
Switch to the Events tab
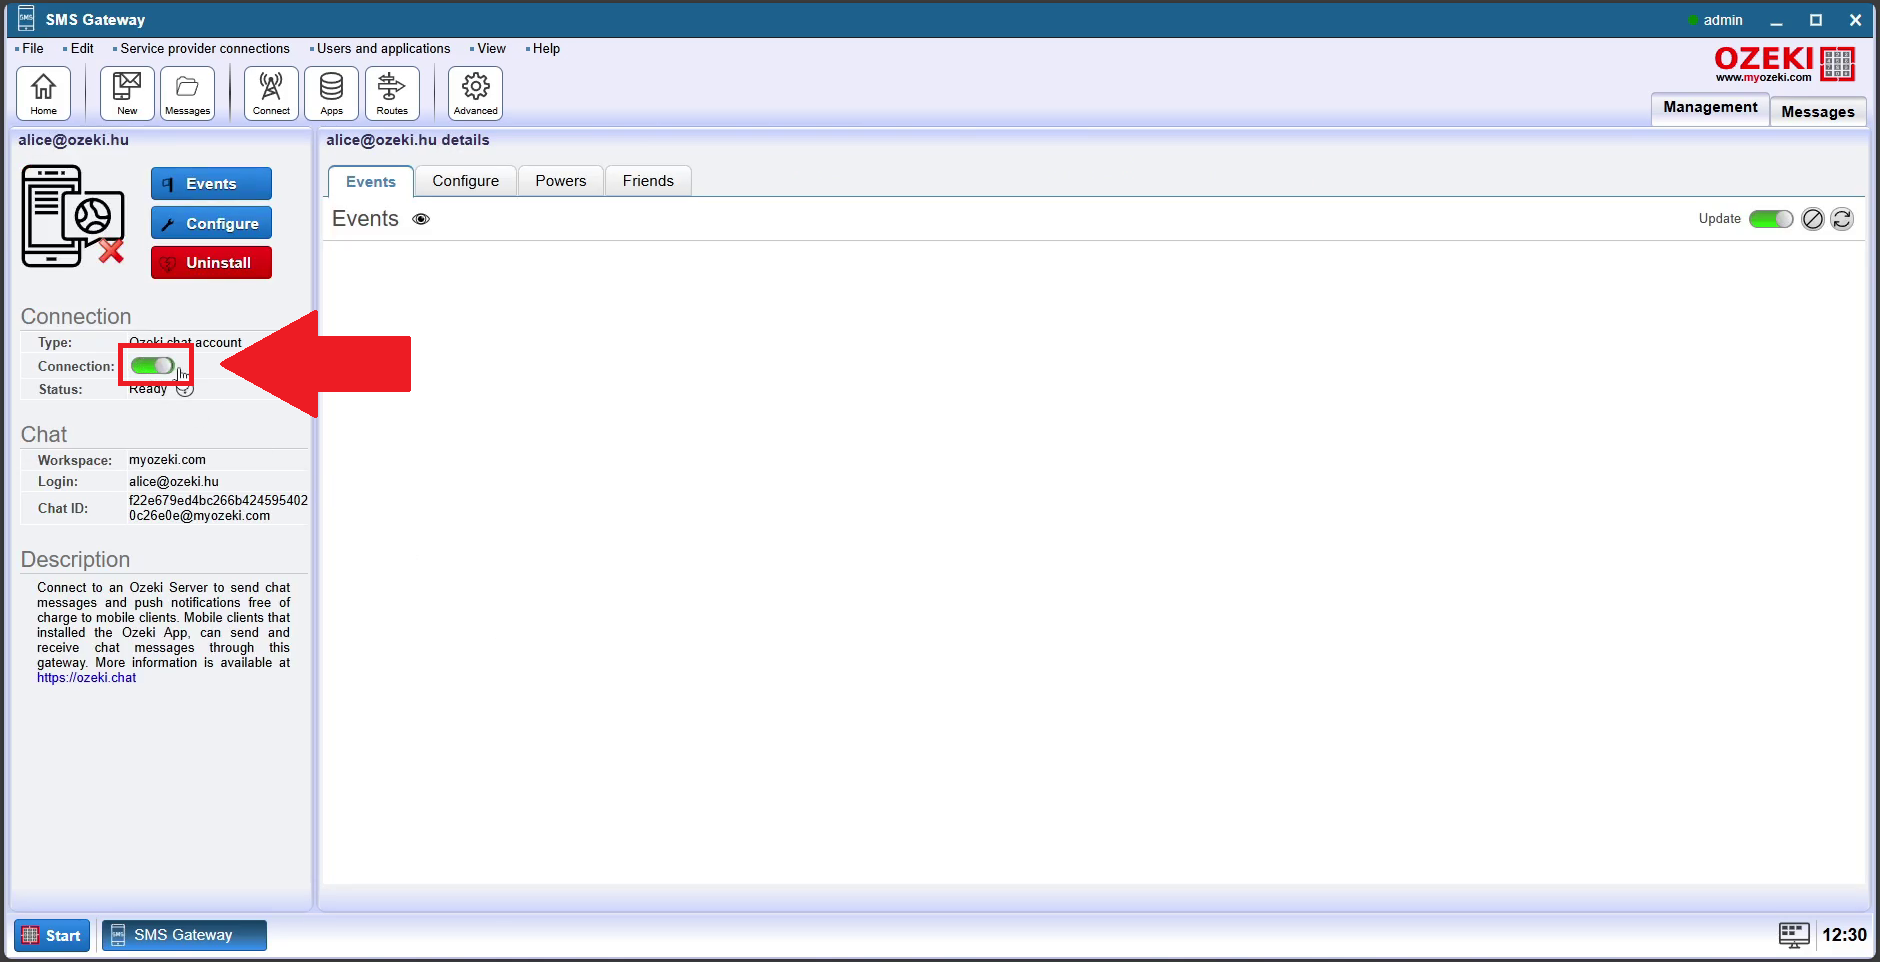(371, 181)
